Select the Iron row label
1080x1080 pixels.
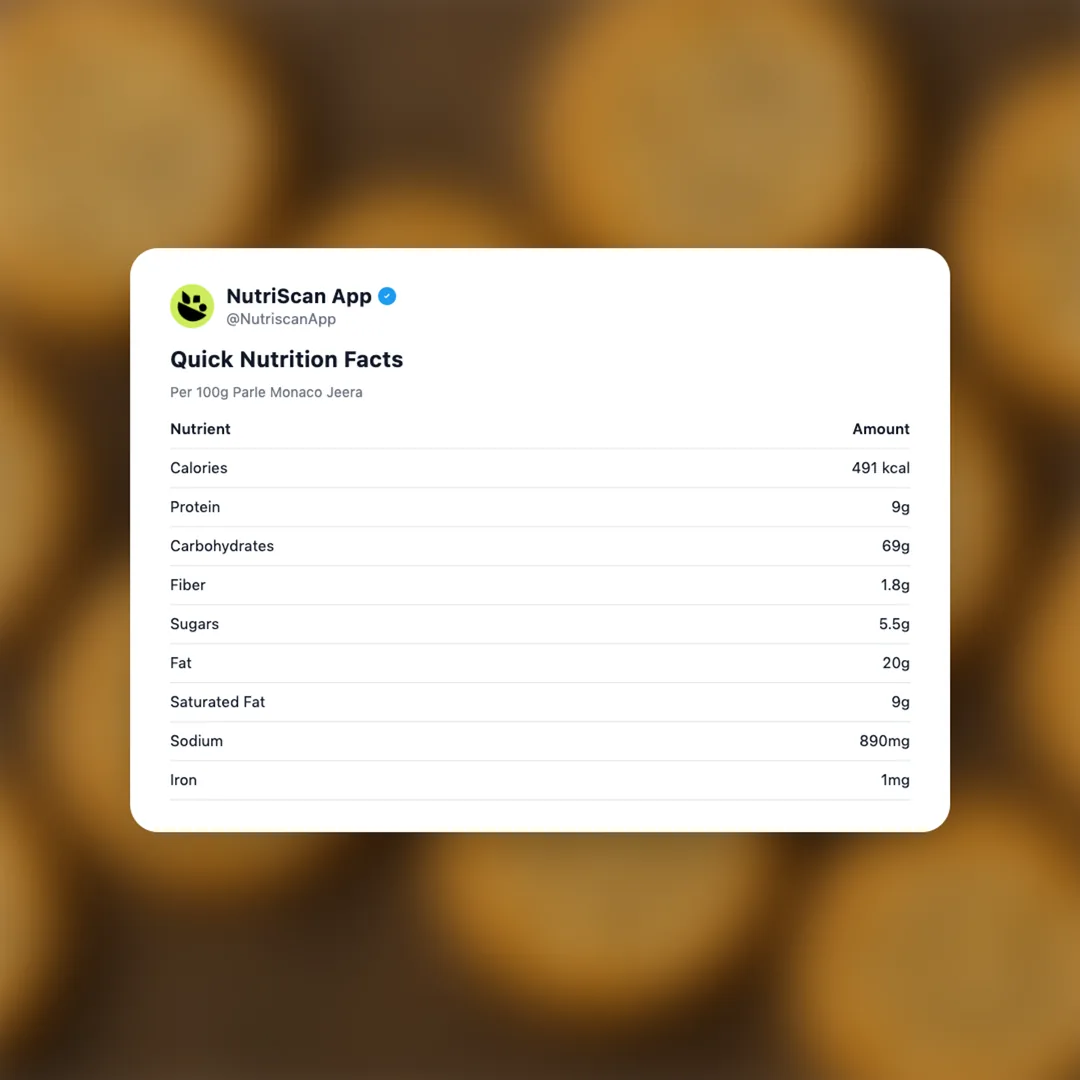[183, 780]
